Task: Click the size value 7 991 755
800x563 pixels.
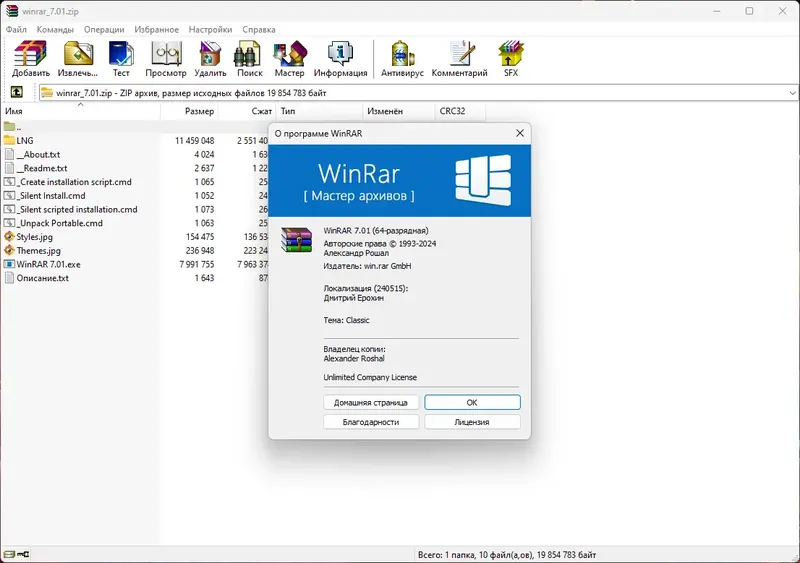Action: (196, 264)
